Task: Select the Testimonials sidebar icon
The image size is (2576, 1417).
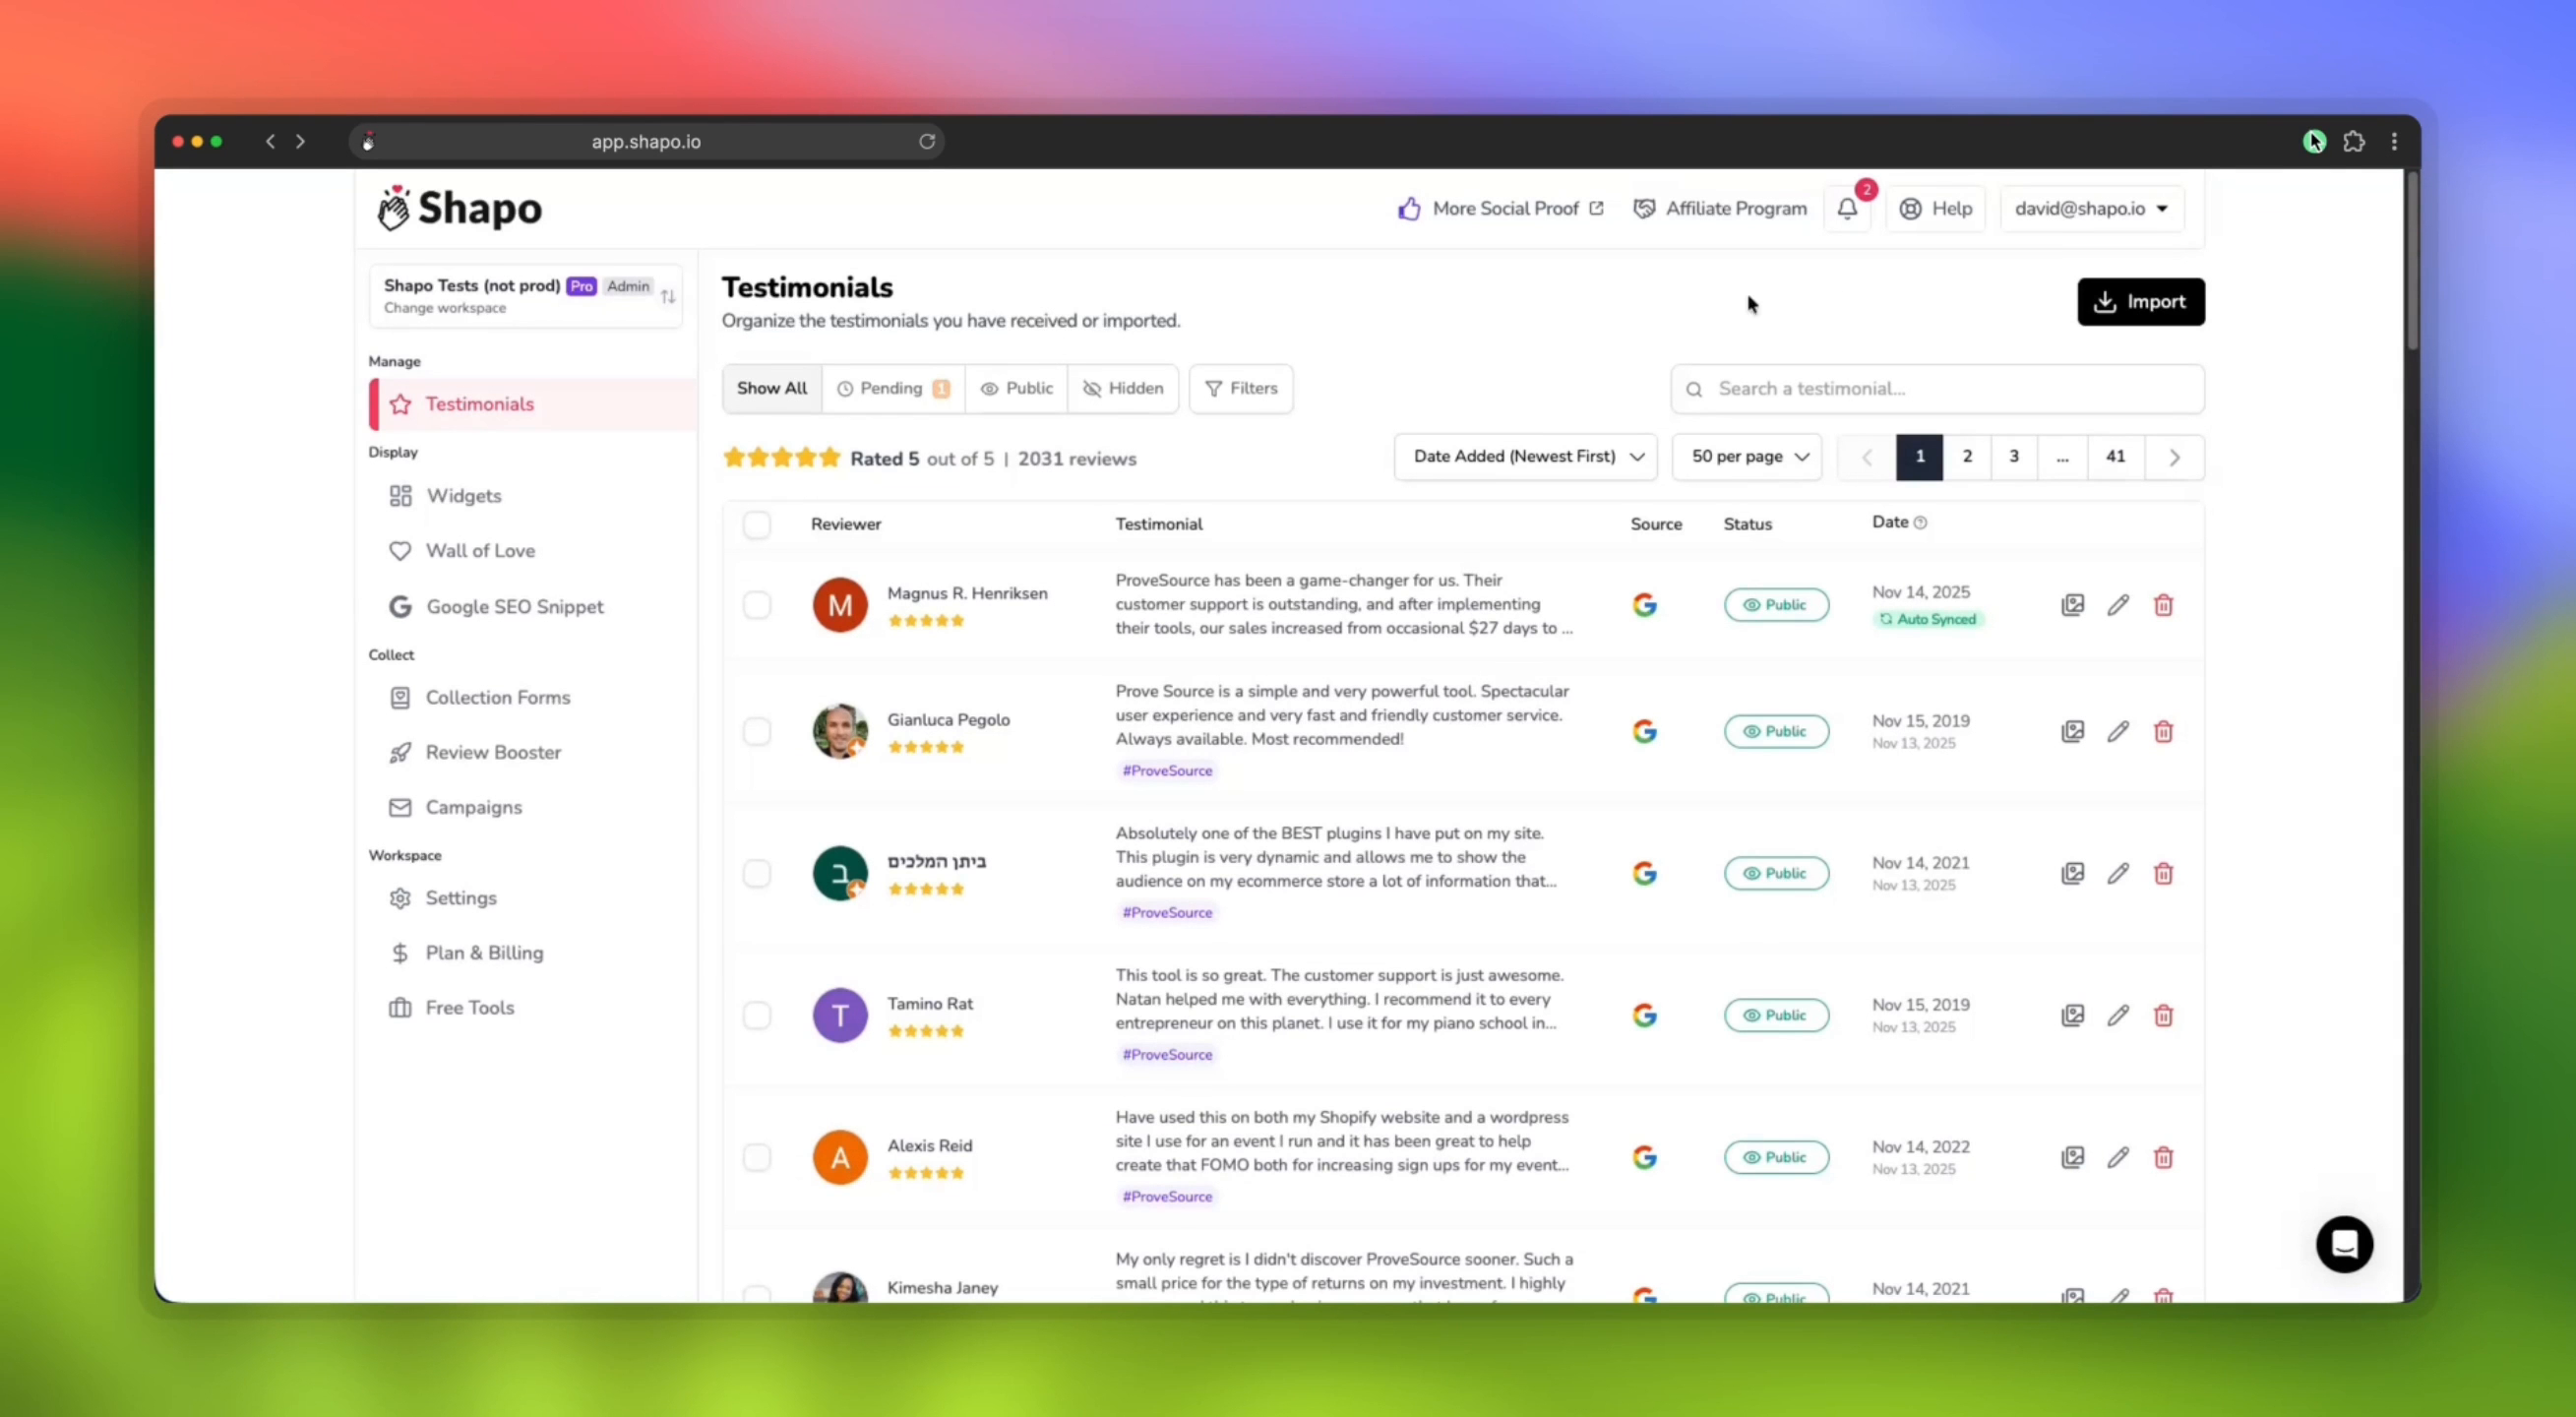Action: pyautogui.click(x=401, y=404)
